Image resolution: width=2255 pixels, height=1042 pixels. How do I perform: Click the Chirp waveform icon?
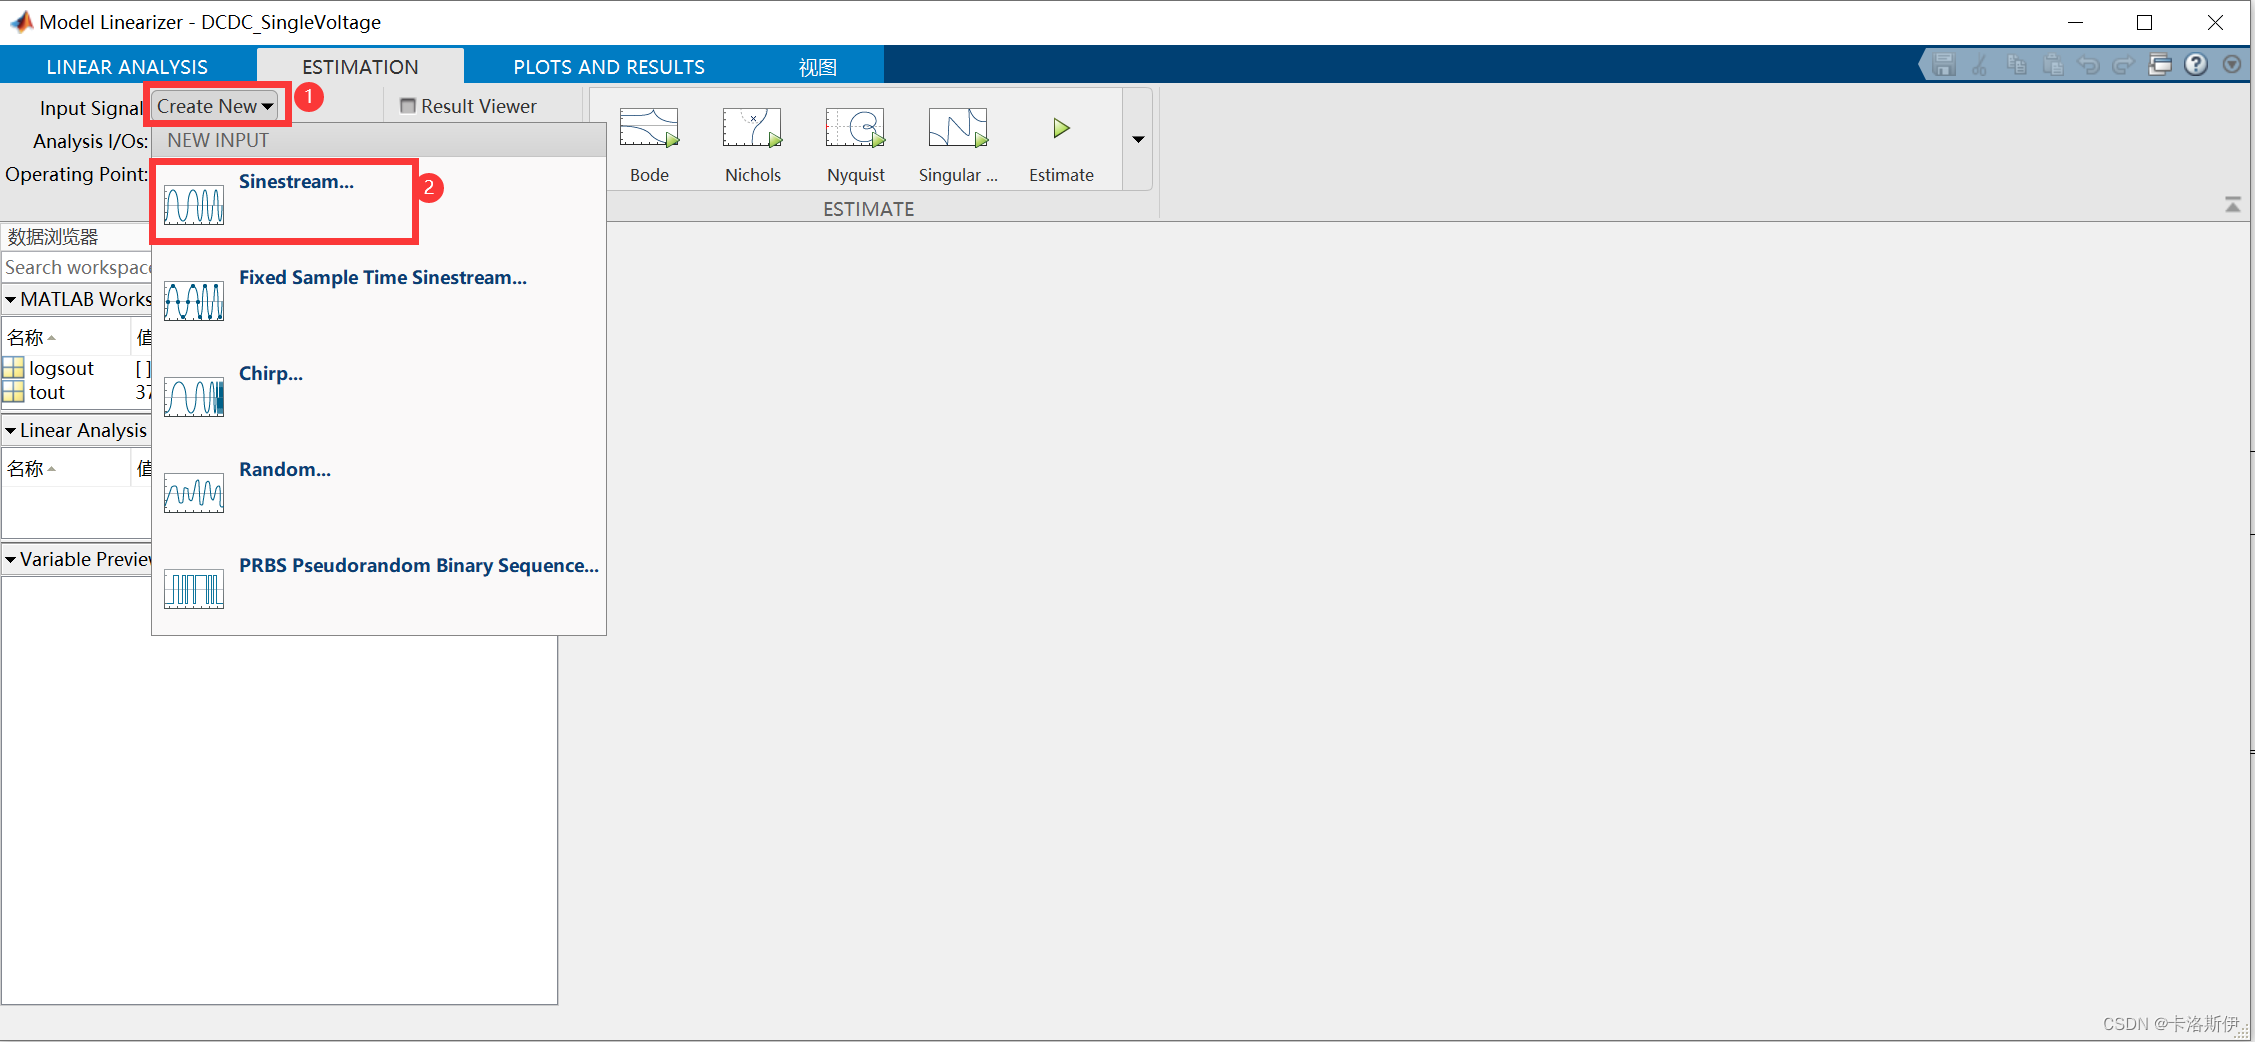[x=194, y=397]
